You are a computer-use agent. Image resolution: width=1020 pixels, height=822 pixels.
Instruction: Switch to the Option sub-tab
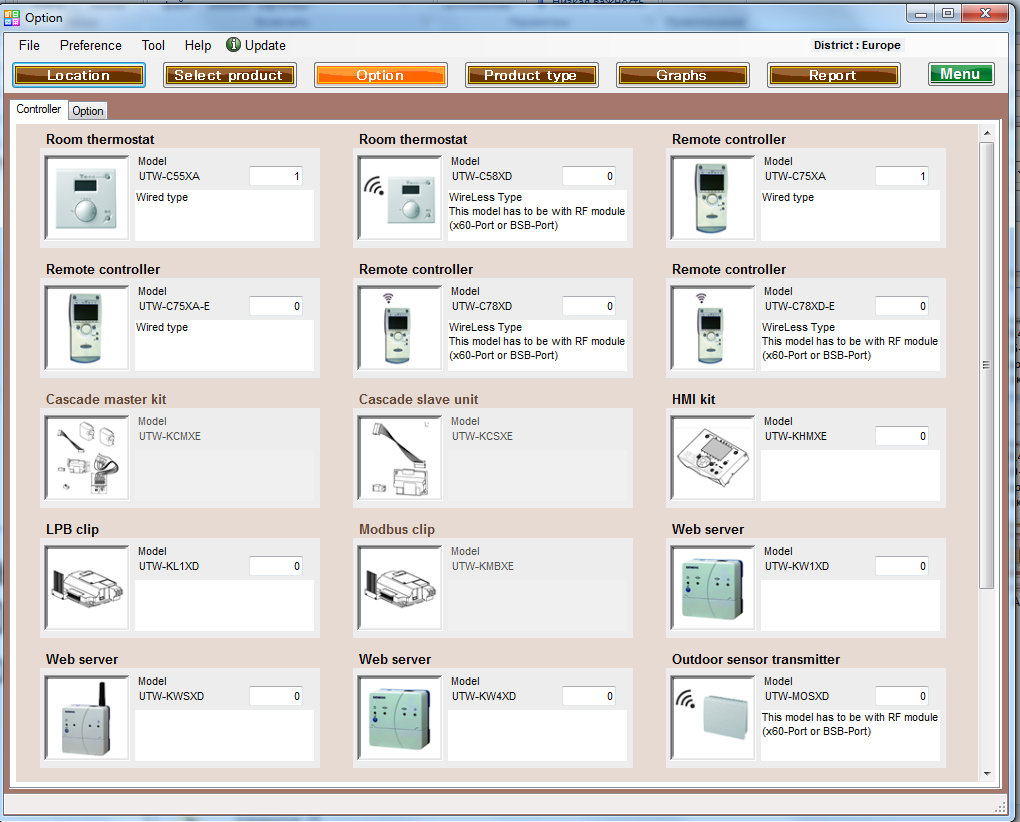88,111
